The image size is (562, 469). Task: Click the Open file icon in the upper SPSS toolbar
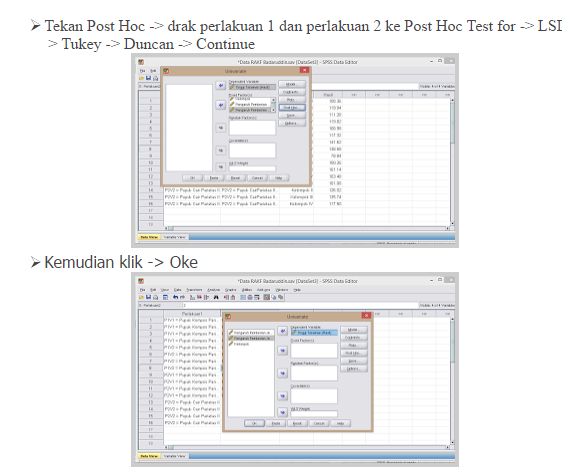coord(142,78)
